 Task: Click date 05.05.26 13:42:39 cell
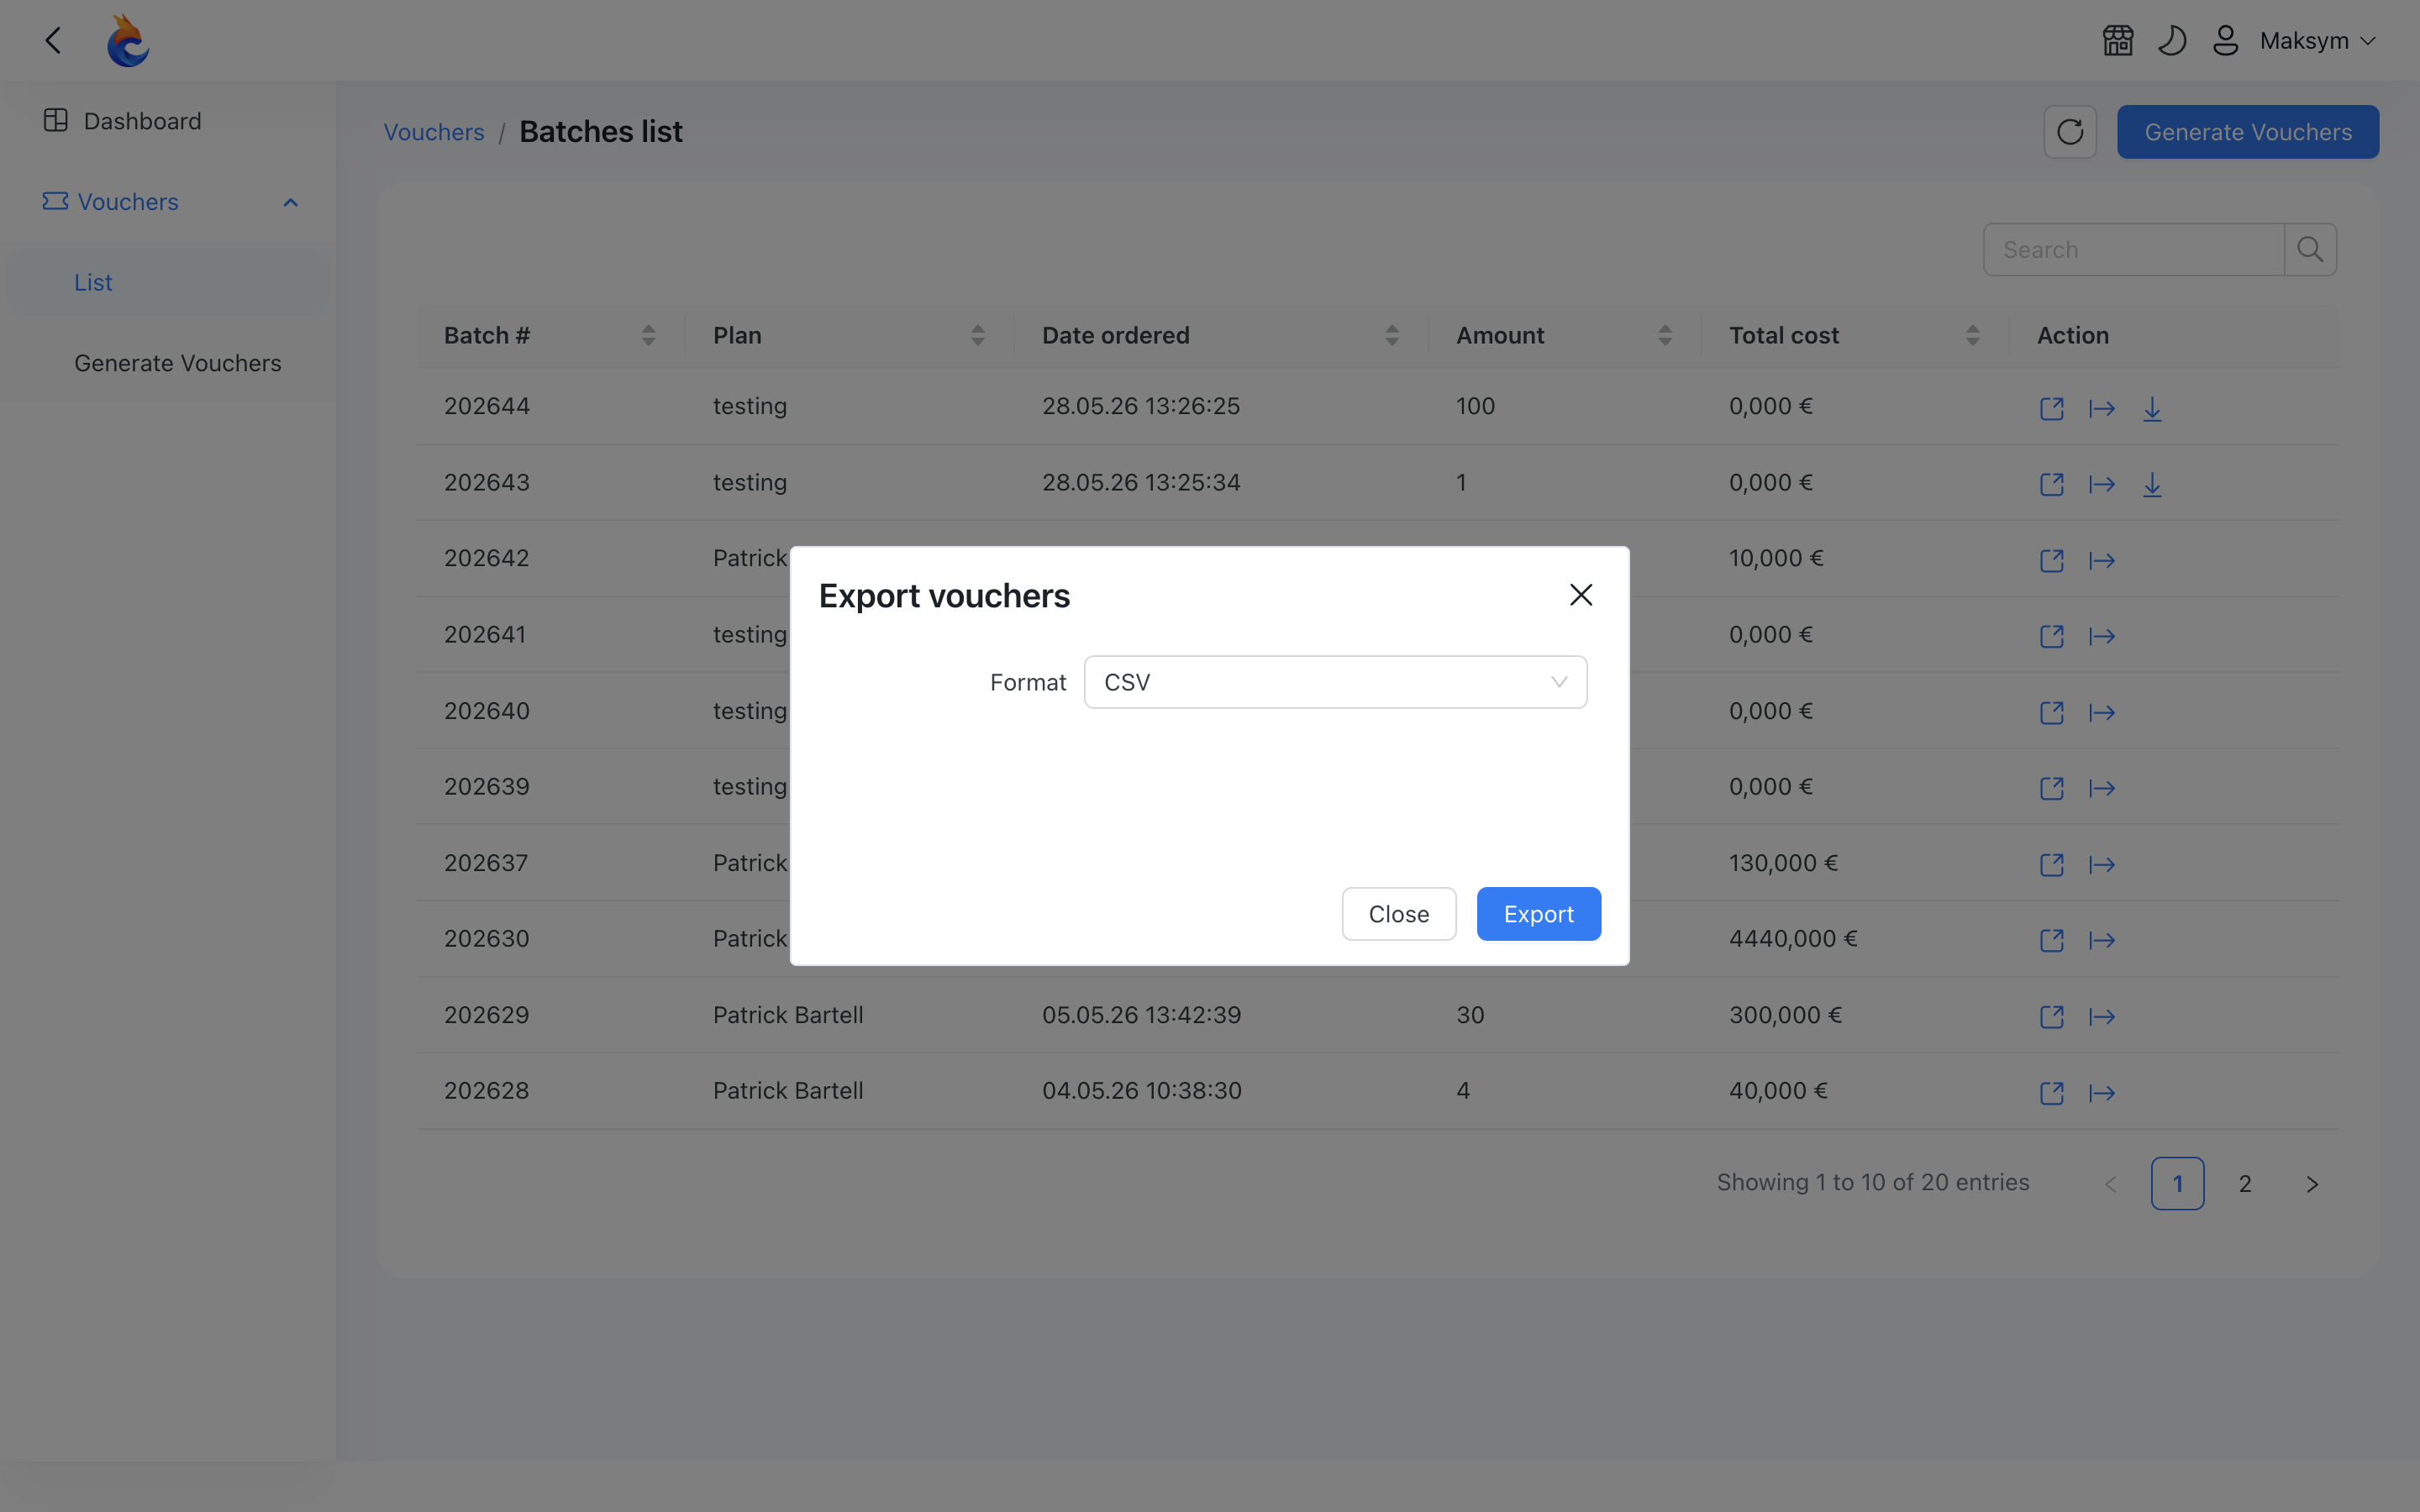[1141, 1015]
